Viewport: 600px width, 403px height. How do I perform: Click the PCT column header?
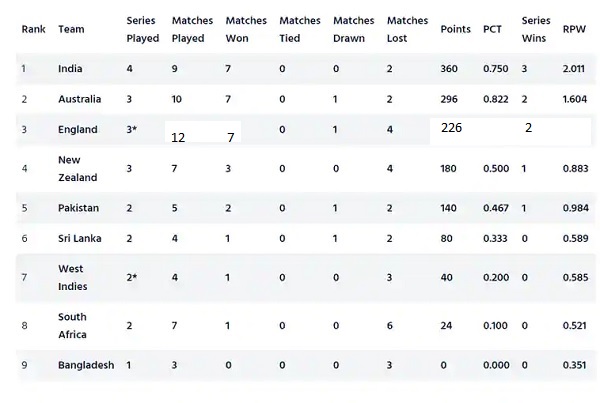click(492, 29)
